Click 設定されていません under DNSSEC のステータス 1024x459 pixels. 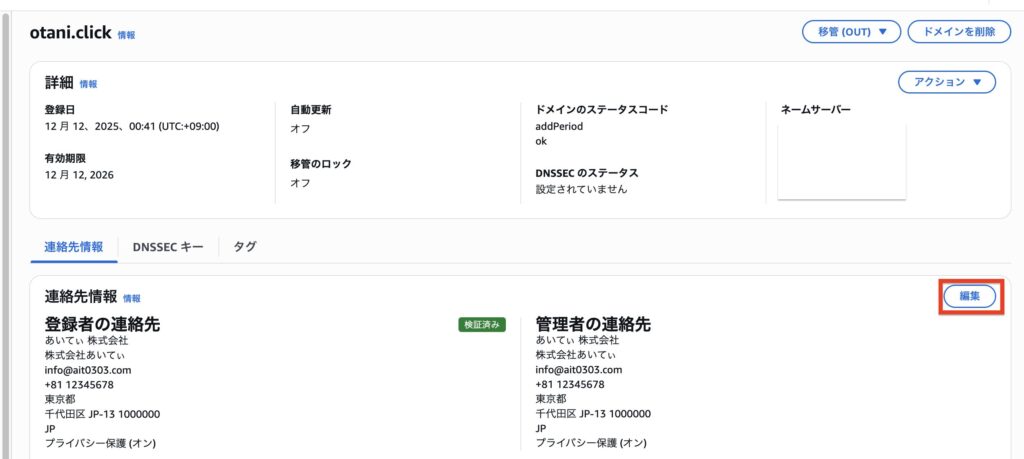(581, 189)
